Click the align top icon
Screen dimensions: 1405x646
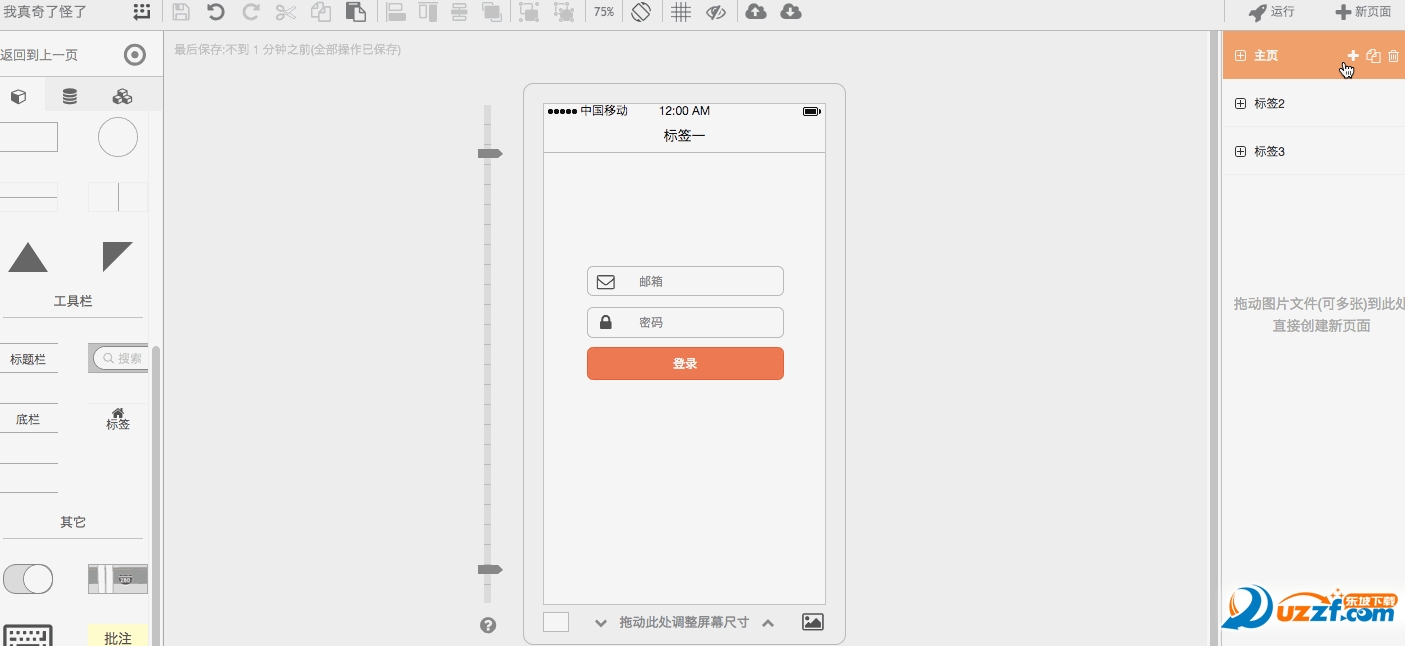428,12
